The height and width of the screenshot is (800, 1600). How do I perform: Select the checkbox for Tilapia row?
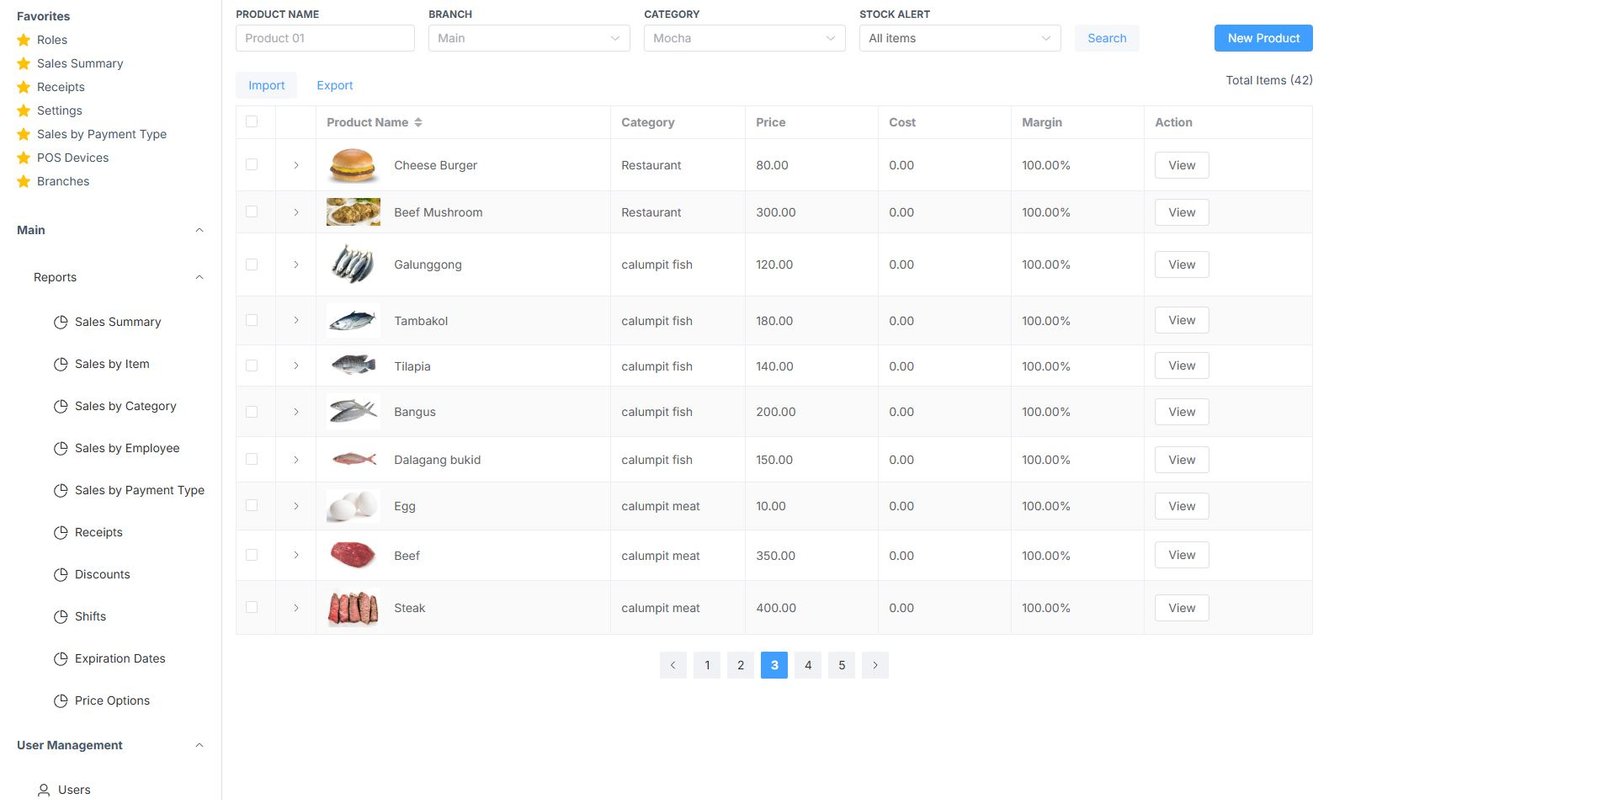[252, 366]
